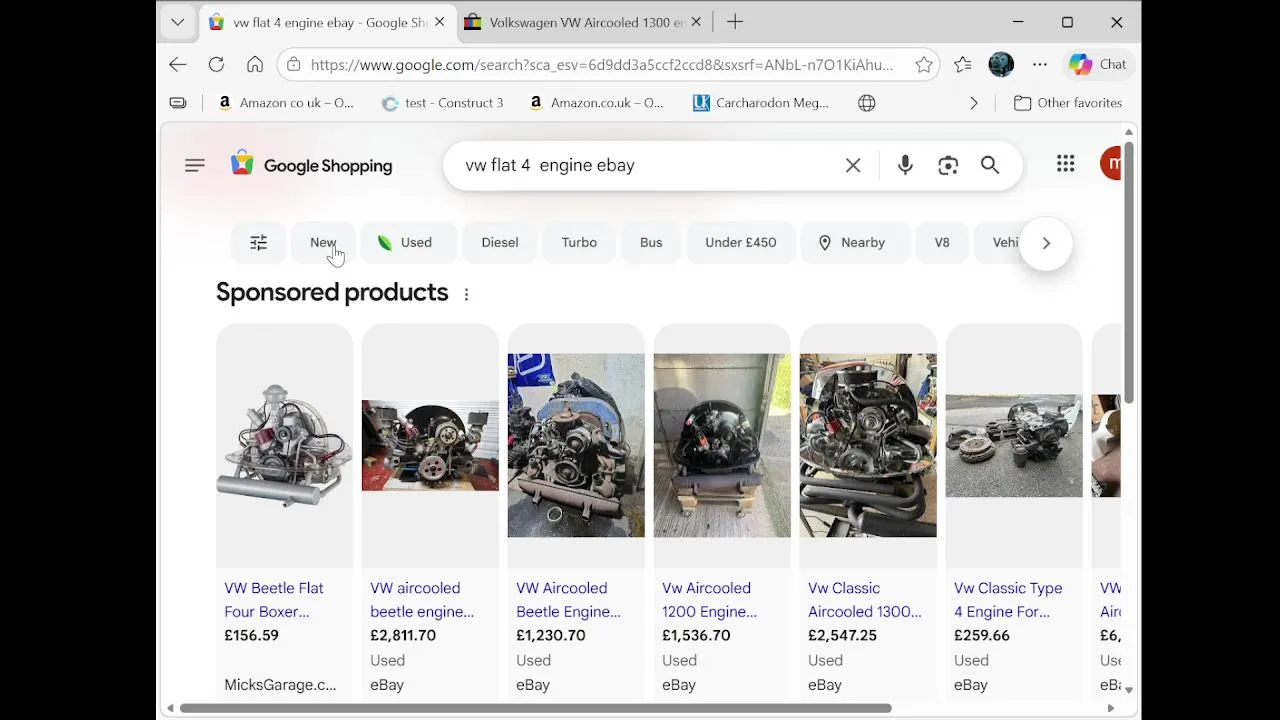Reload the current page

(216, 65)
